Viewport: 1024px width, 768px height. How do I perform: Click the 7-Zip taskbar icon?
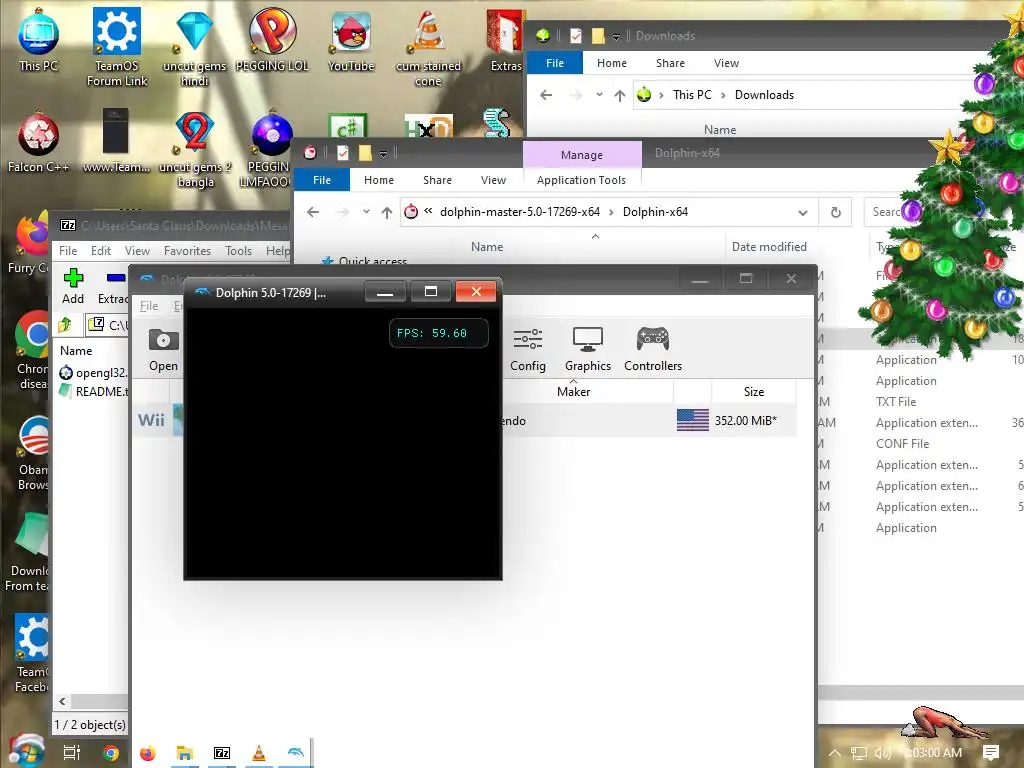coord(222,753)
